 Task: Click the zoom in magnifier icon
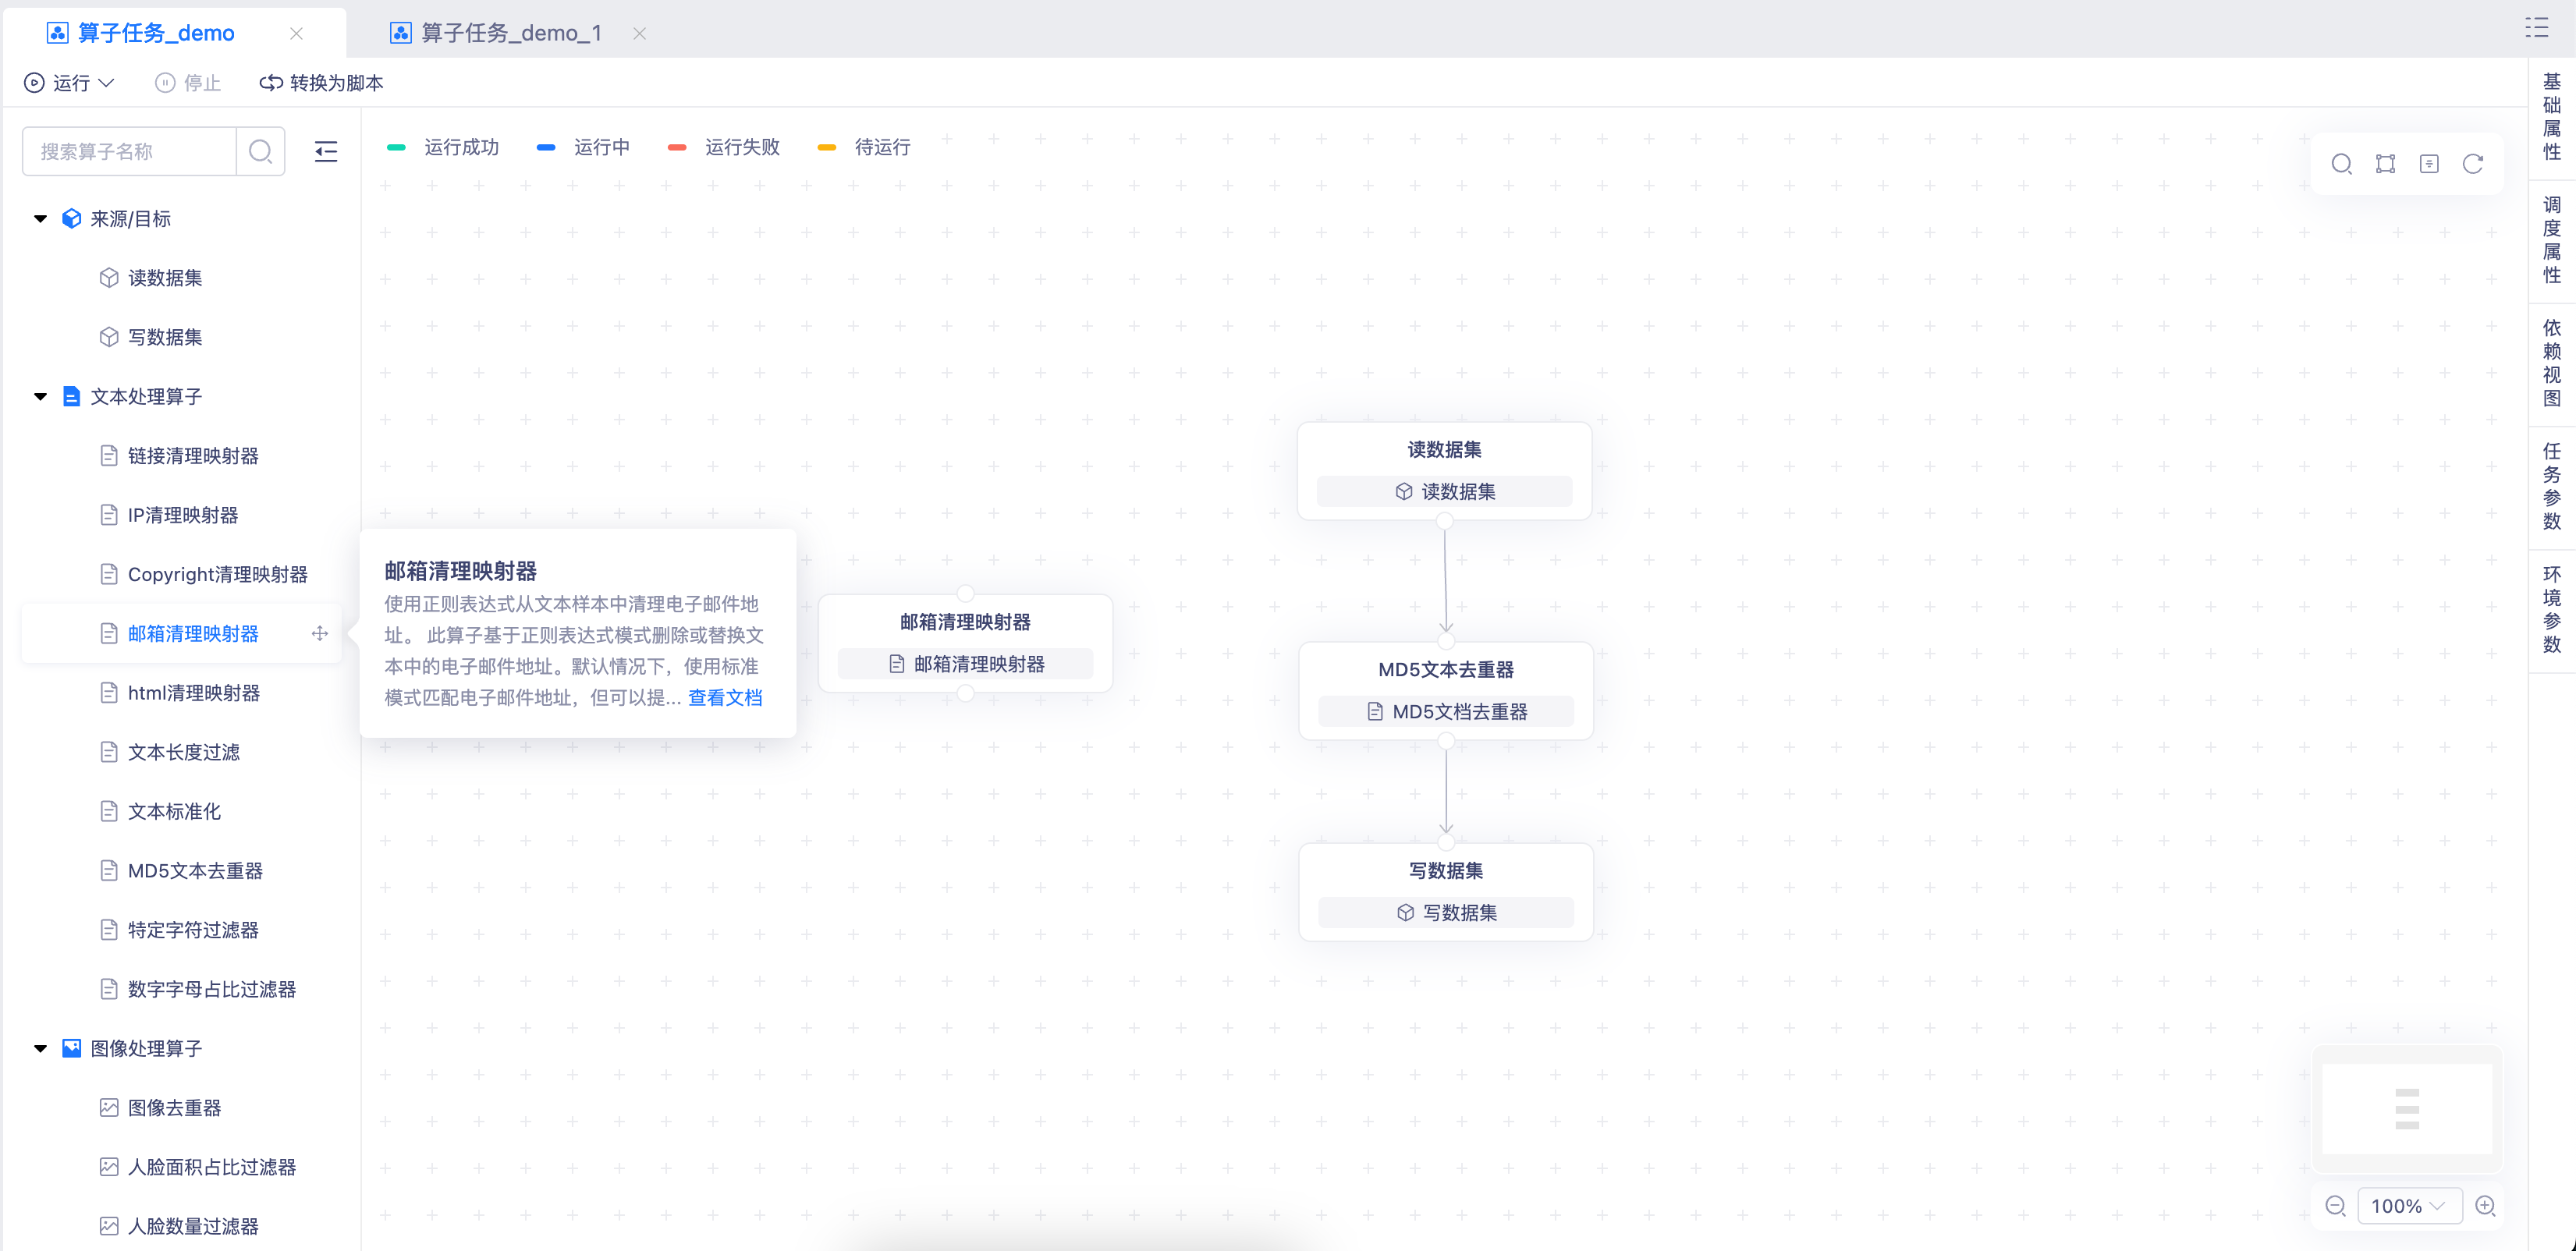click(2485, 1205)
